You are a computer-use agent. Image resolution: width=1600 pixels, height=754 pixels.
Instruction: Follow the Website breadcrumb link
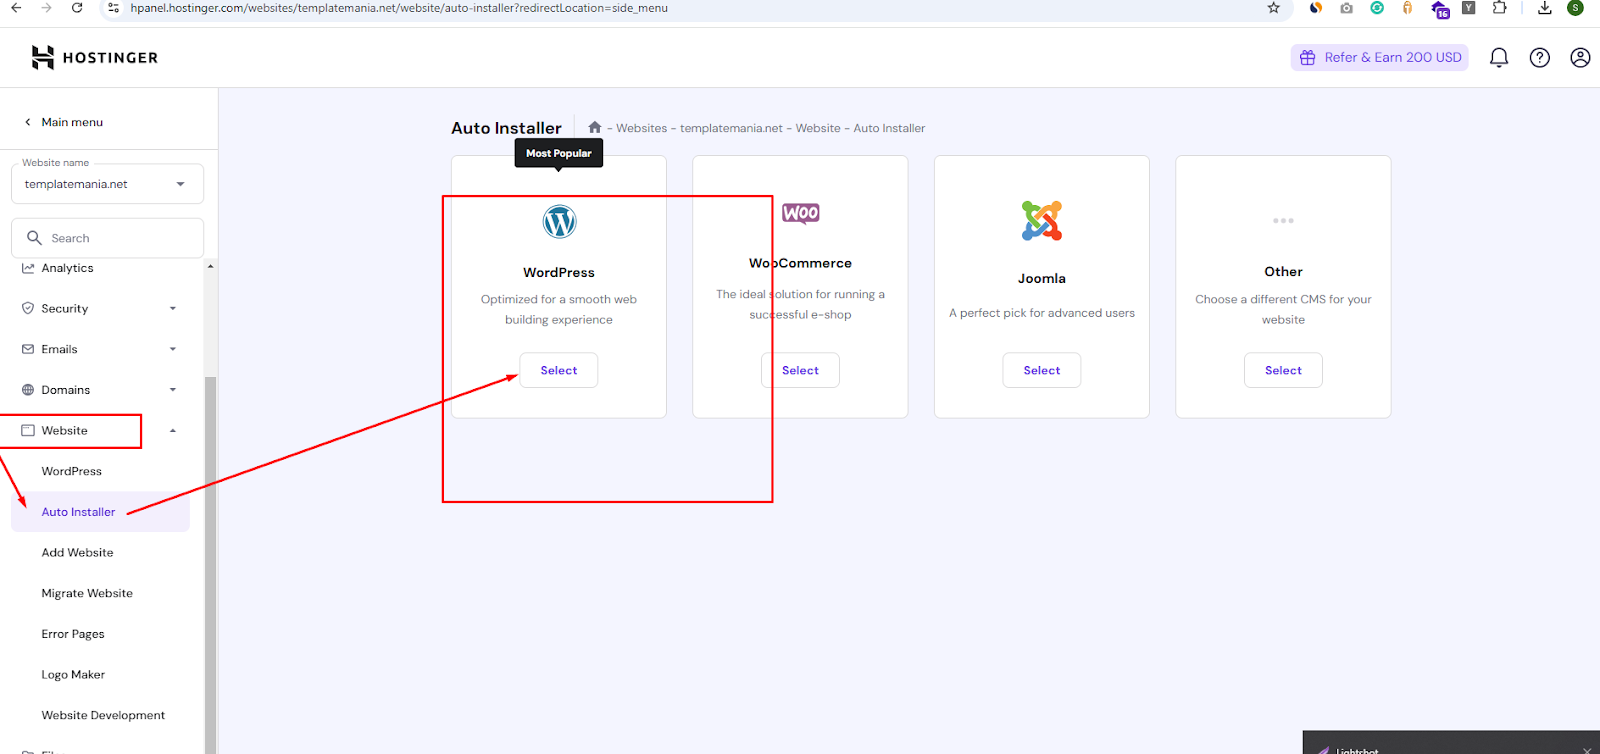pos(818,128)
